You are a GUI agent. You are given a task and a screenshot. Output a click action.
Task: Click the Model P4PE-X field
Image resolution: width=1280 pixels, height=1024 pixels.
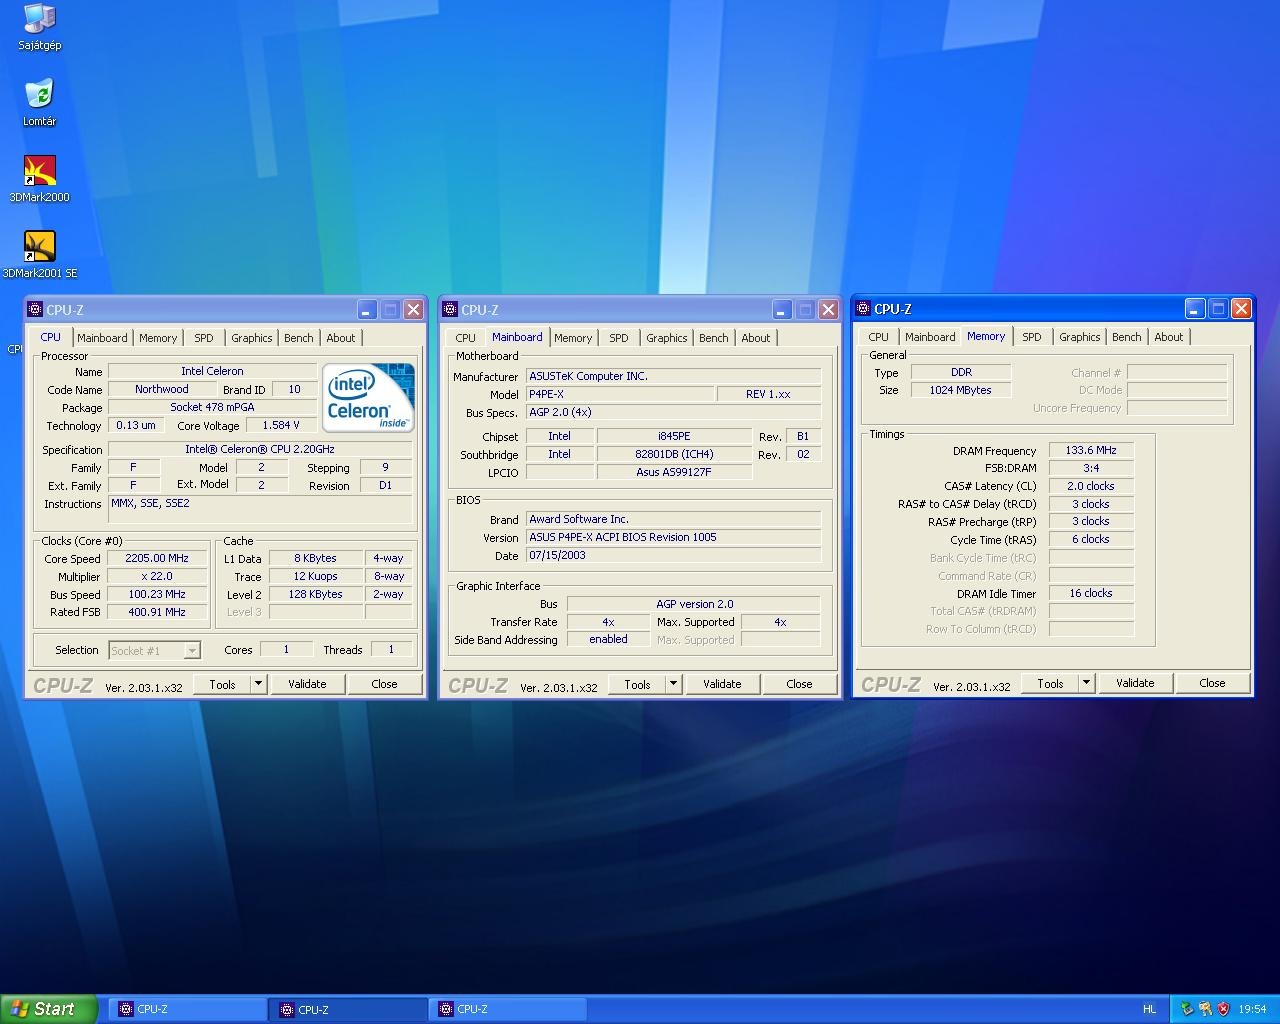pyautogui.click(x=620, y=394)
